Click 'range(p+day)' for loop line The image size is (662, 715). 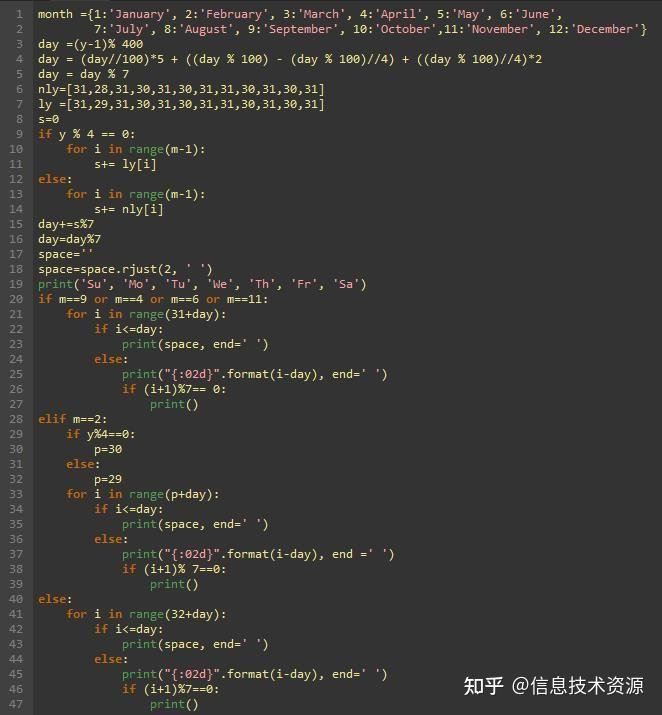coord(143,494)
